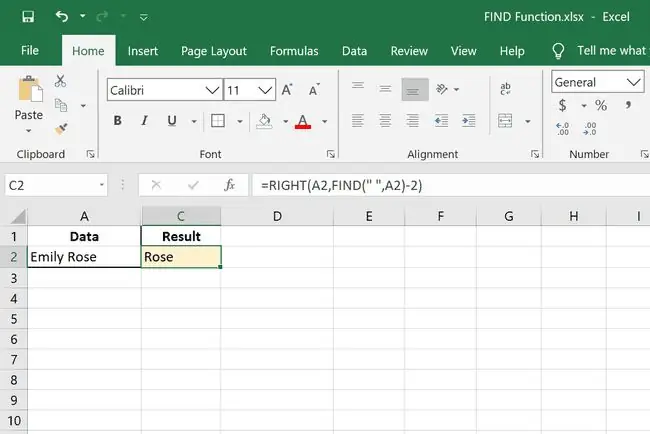Open Merge & Center dropdown arrow

click(528, 121)
